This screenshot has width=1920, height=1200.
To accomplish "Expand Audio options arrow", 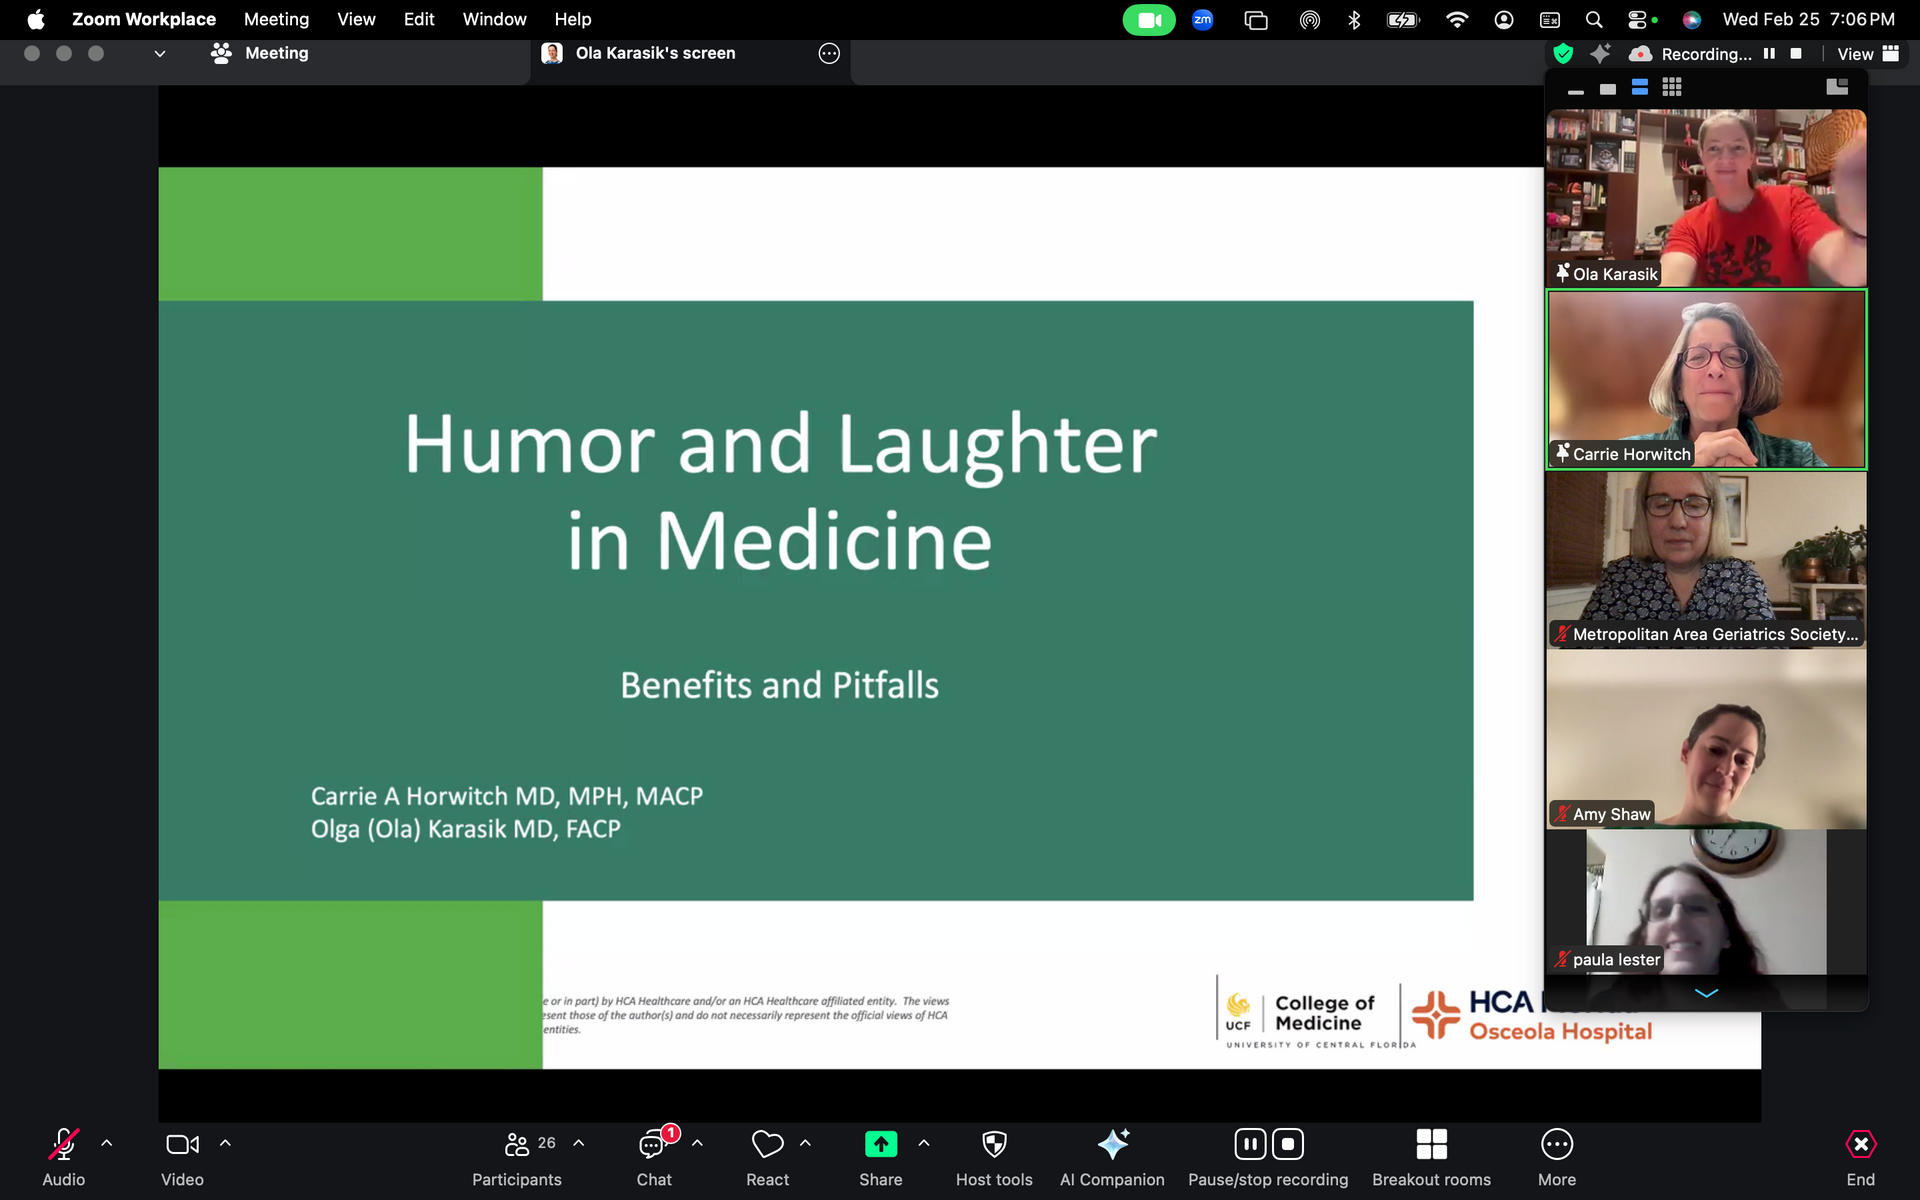I will click(x=107, y=1143).
